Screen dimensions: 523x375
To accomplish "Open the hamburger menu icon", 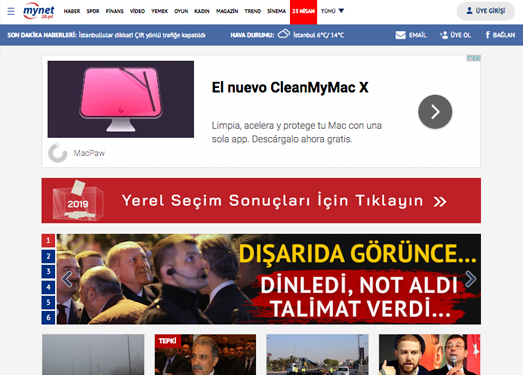I will tap(11, 11).
